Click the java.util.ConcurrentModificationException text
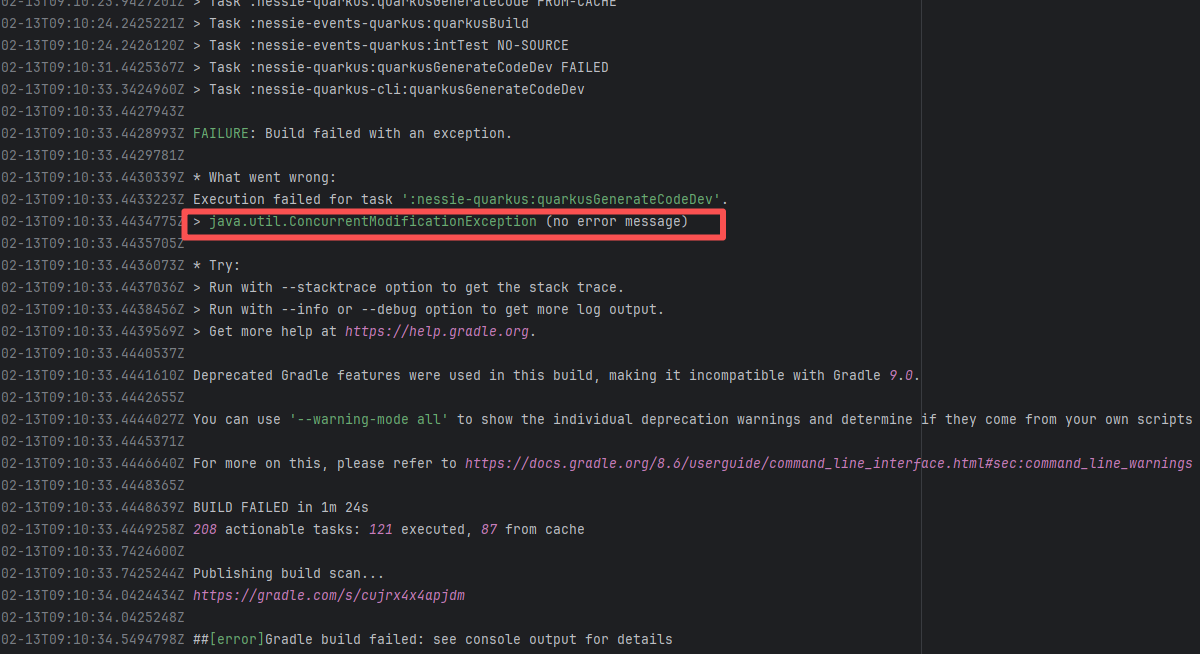This screenshot has height=654, width=1200. tap(372, 221)
